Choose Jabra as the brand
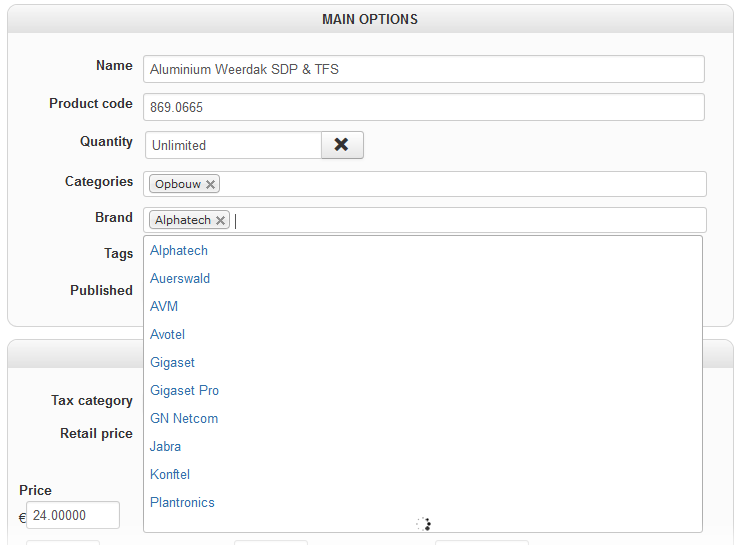 (165, 447)
